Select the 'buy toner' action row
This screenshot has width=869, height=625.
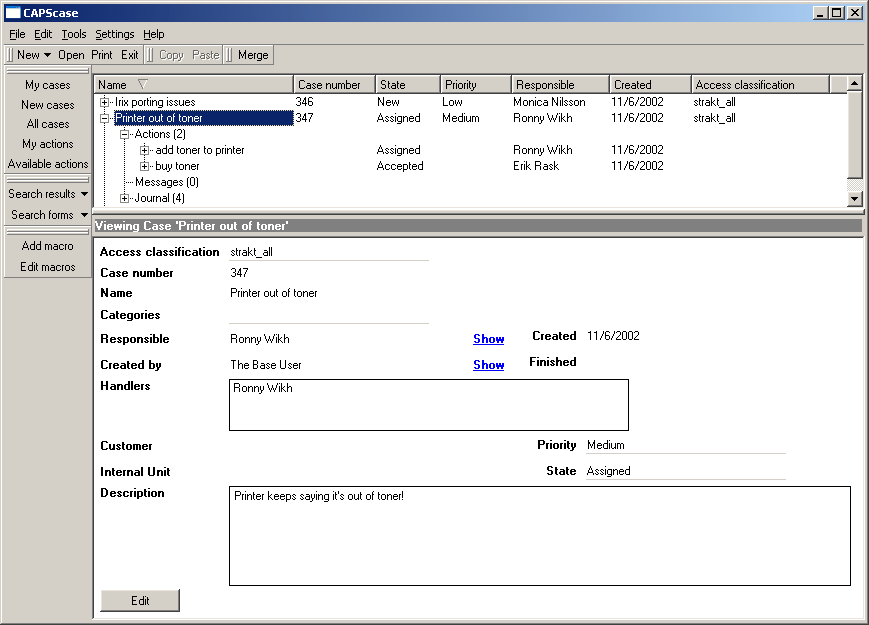(x=177, y=166)
